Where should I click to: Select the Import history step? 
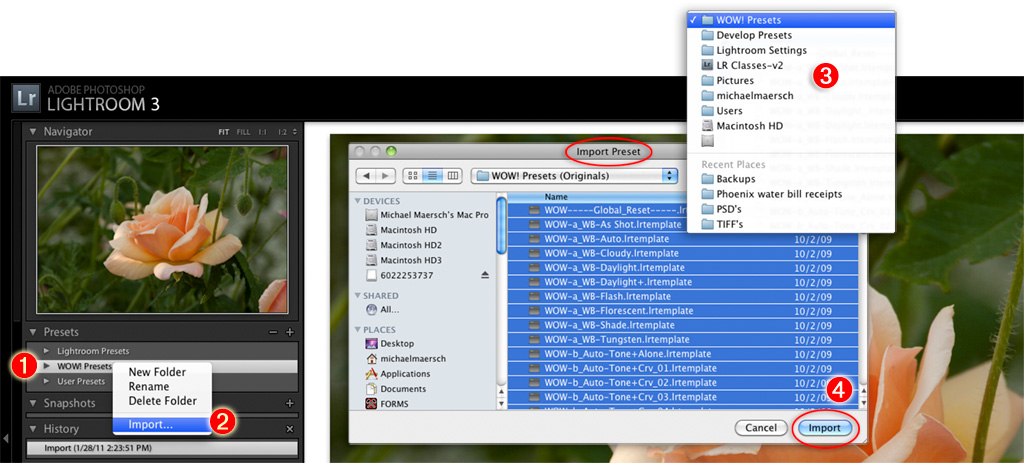(x=162, y=448)
